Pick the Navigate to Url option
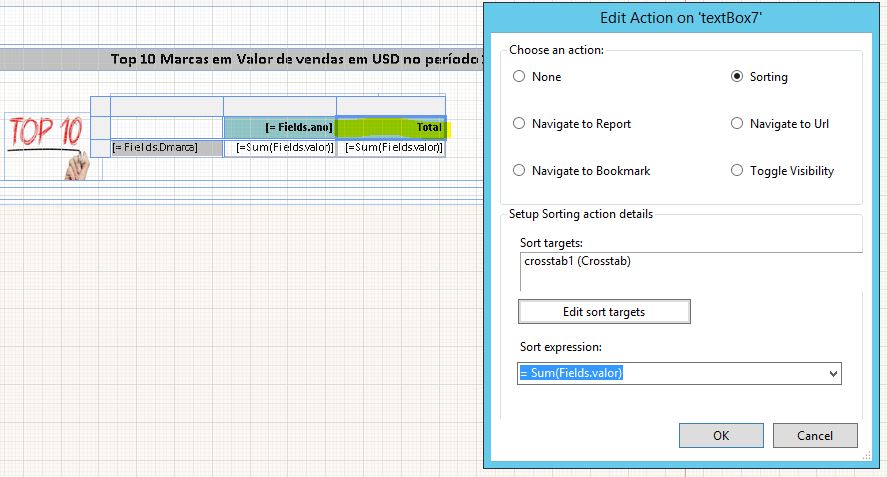Image resolution: width=887 pixels, height=477 pixels. [737, 124]
